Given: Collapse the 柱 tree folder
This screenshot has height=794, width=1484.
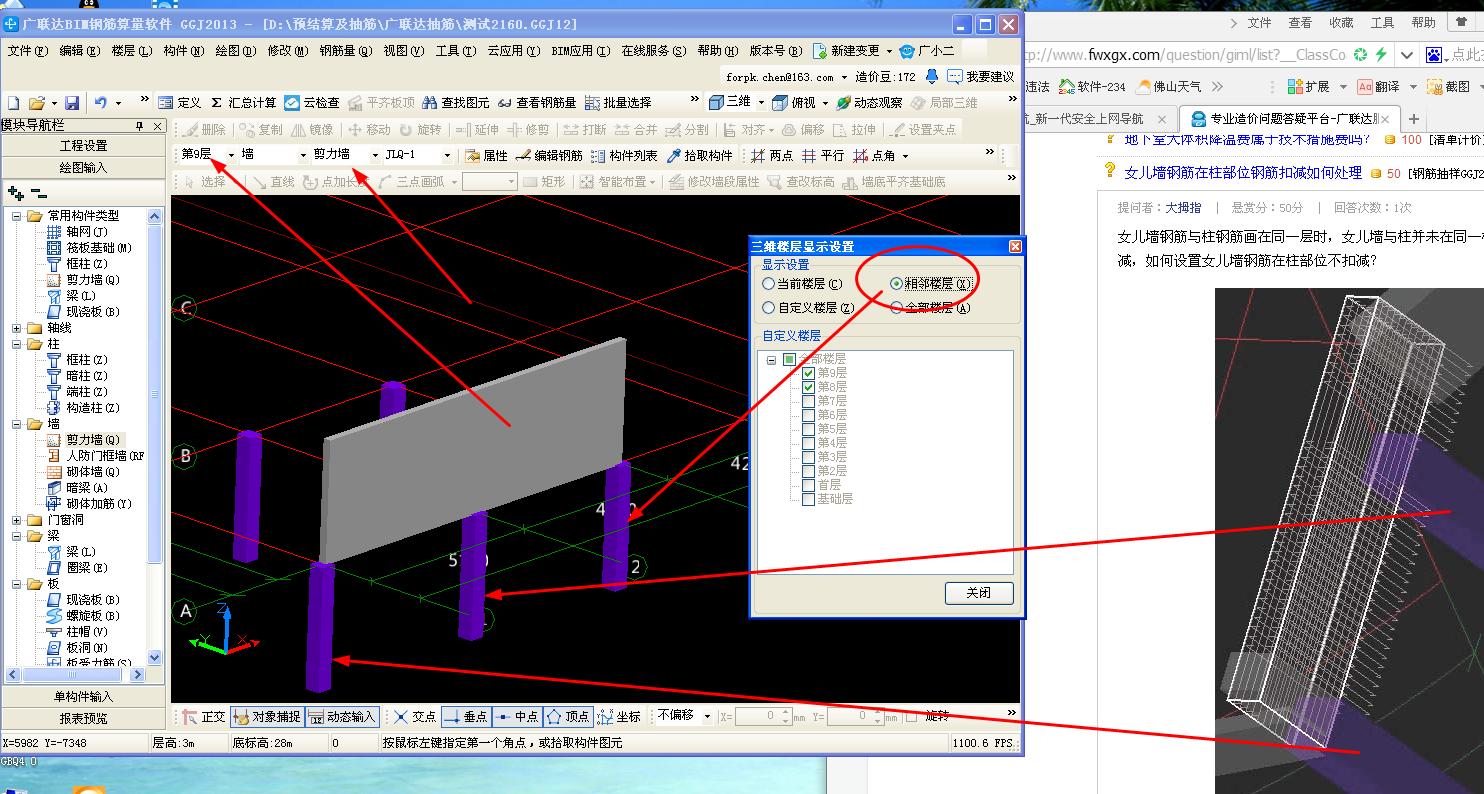Looking at the screenshot, I should point(17,344).
